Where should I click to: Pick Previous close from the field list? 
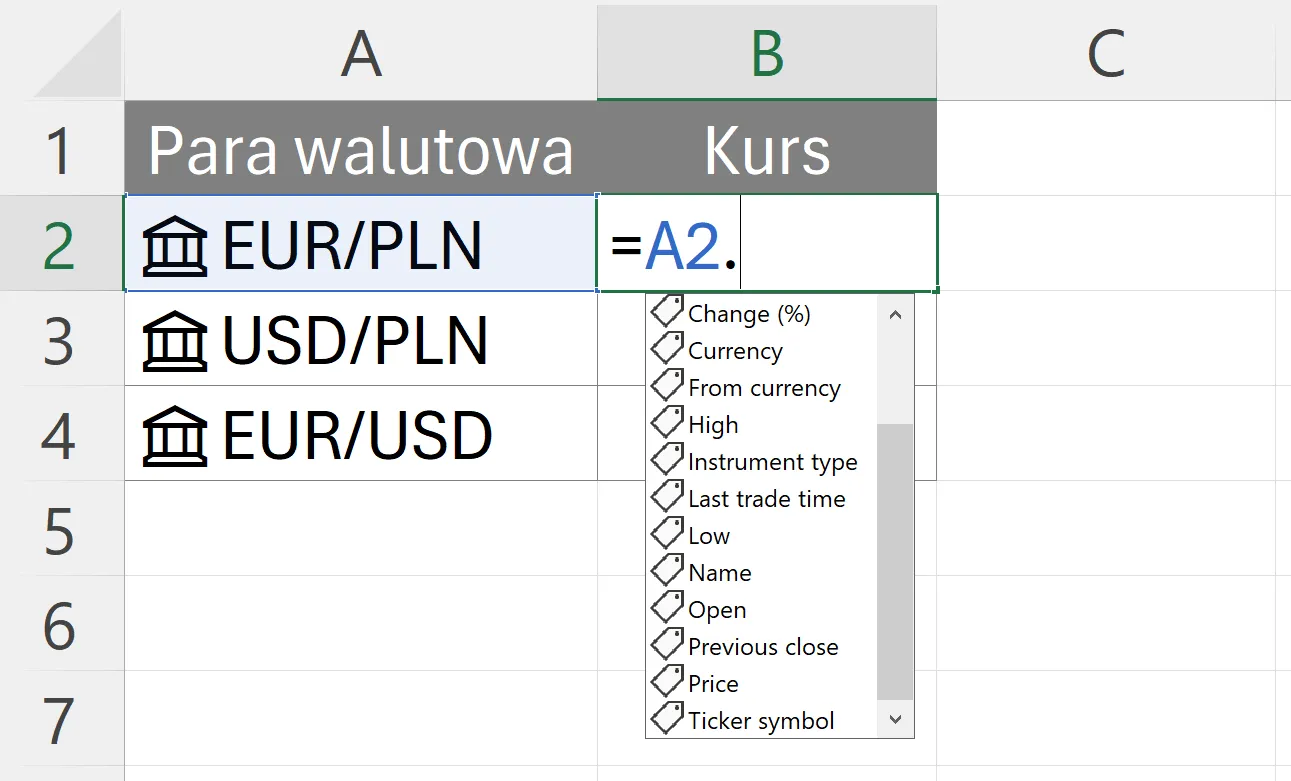coord(763,647)
